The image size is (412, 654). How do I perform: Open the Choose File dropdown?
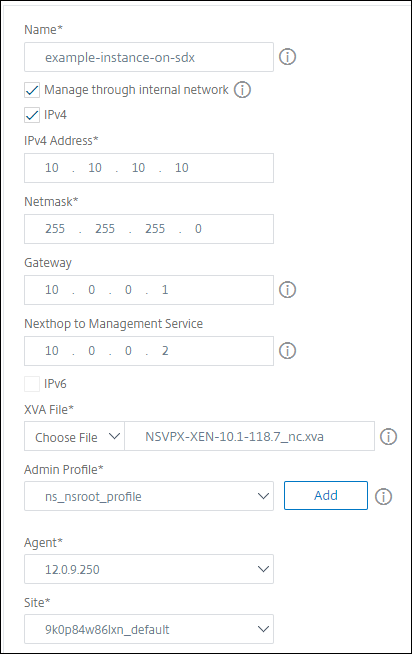coord(74,436)
